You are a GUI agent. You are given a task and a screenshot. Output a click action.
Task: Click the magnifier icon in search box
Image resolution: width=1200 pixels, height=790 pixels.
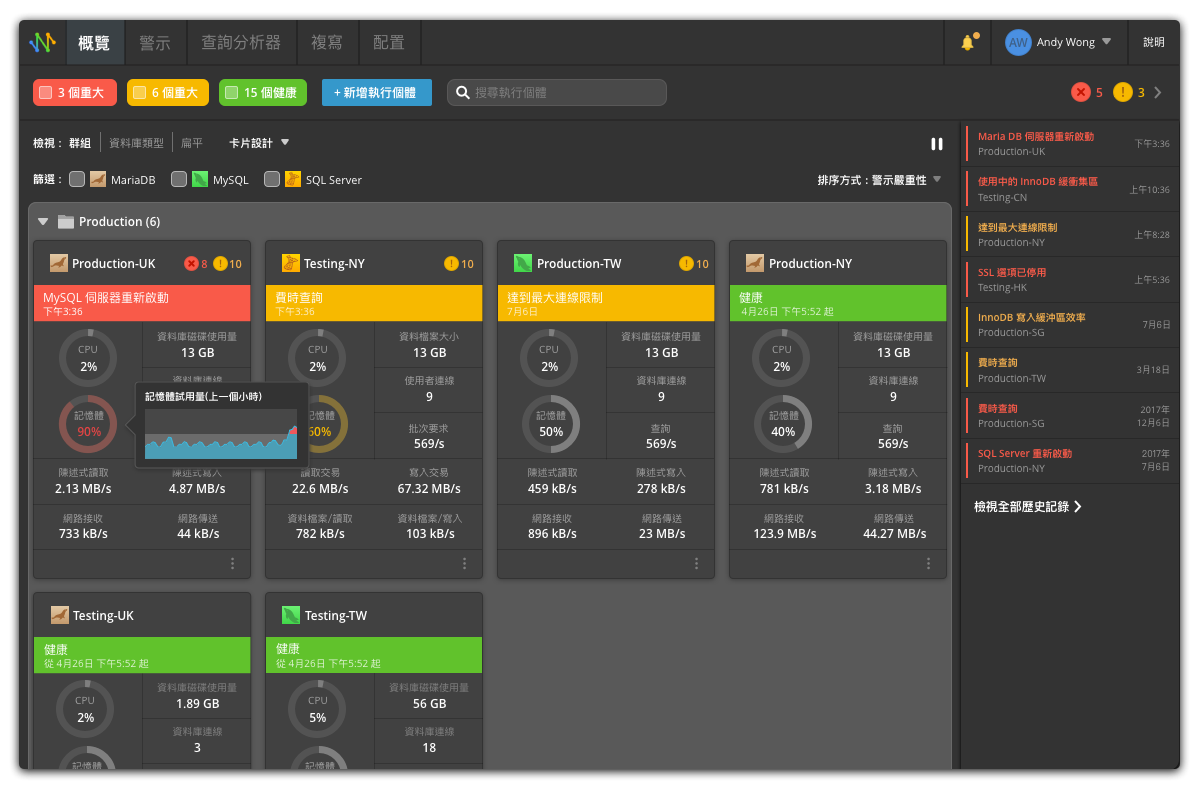tap(463, 93)
